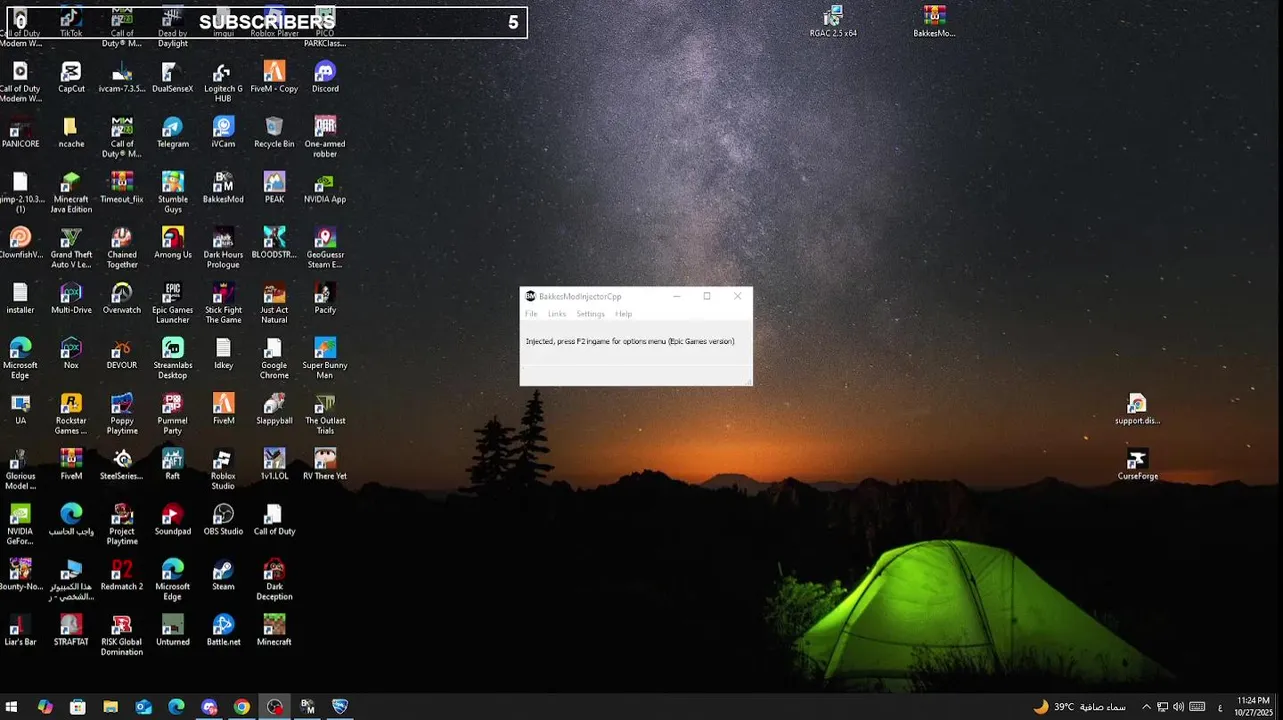Select the Telegram desktop shortcut
The height and width of the screenshot is (720, 1283).
[x=172, y=132]
